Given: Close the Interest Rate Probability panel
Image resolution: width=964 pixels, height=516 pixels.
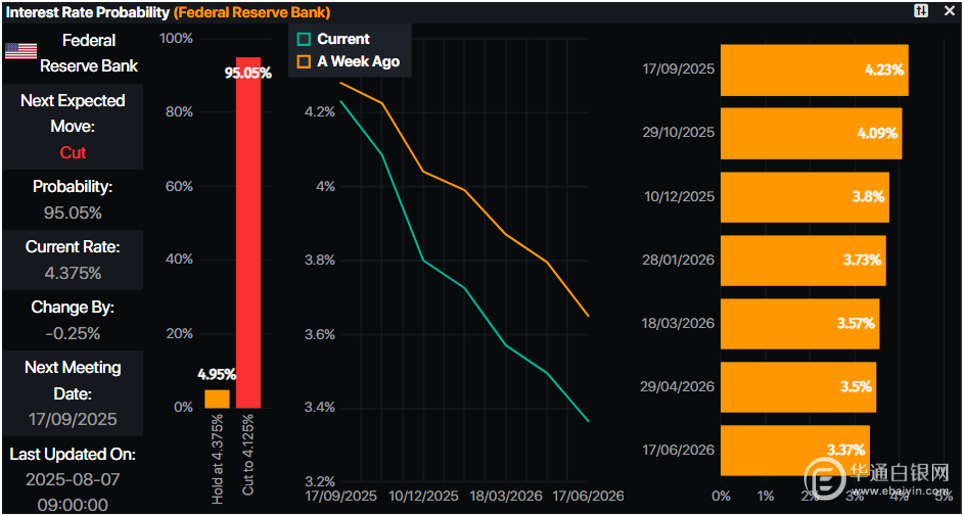Looking at the screenshot, I should [949, 11].
